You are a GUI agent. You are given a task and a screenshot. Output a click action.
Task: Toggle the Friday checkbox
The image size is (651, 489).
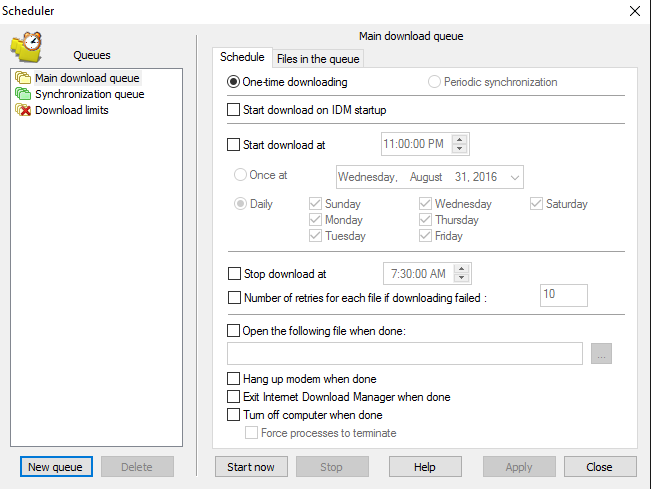coord(425,236)
